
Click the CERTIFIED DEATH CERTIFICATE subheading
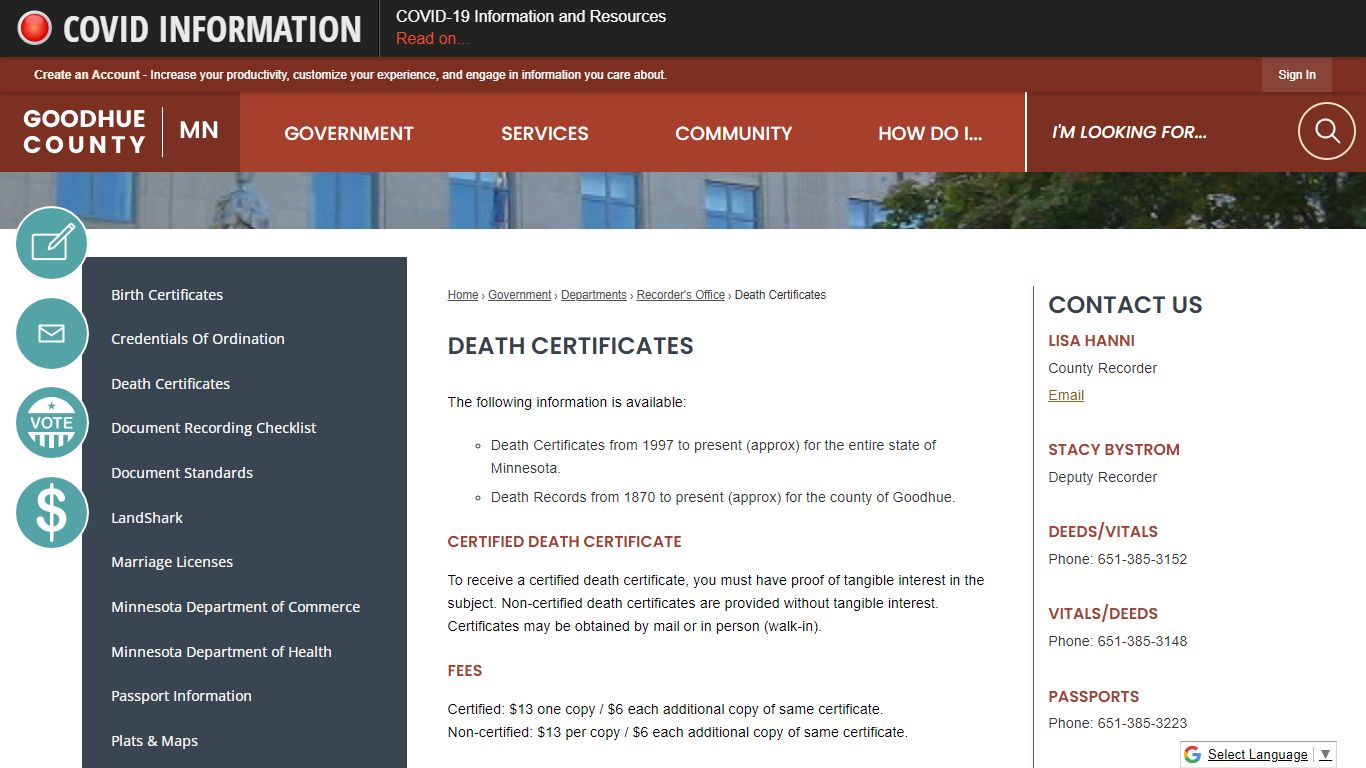(x=564, y=542)
